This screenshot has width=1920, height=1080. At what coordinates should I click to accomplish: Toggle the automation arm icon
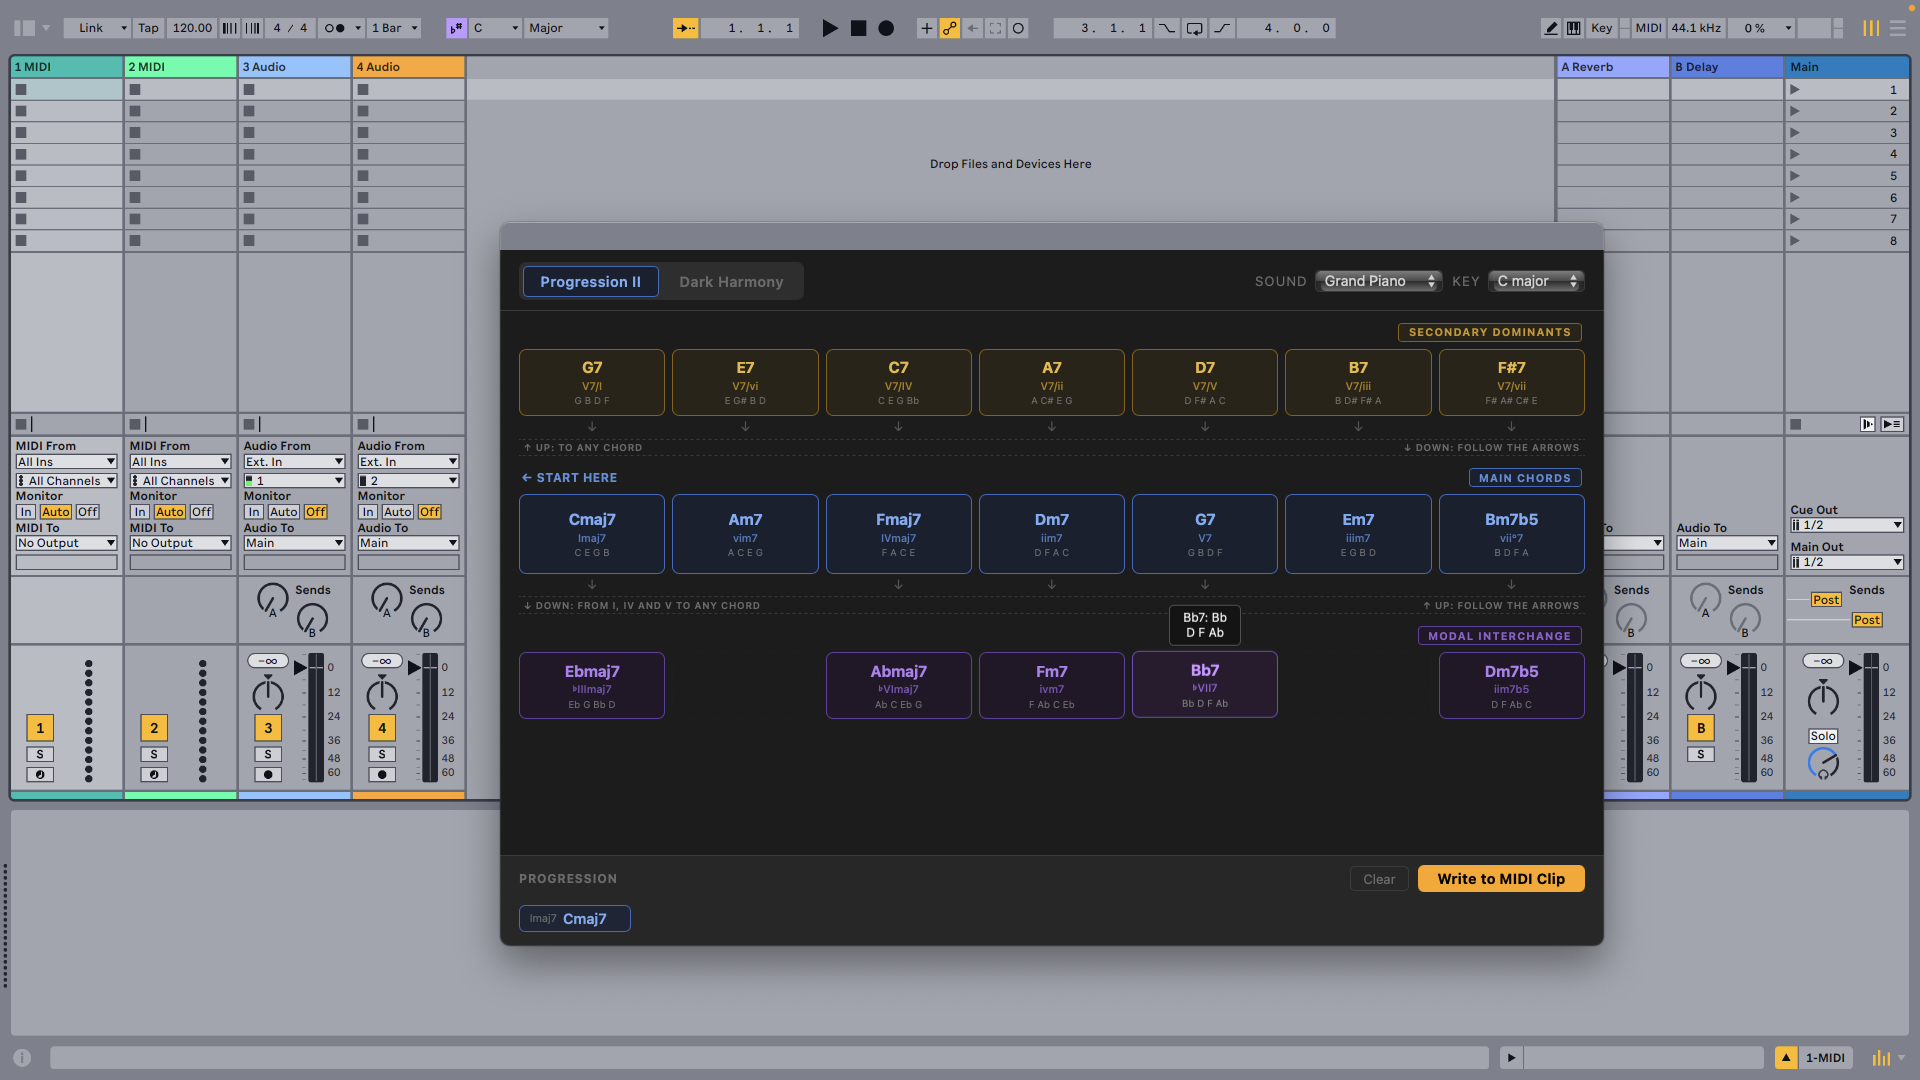pyautogui.click(x=949, y=28)
